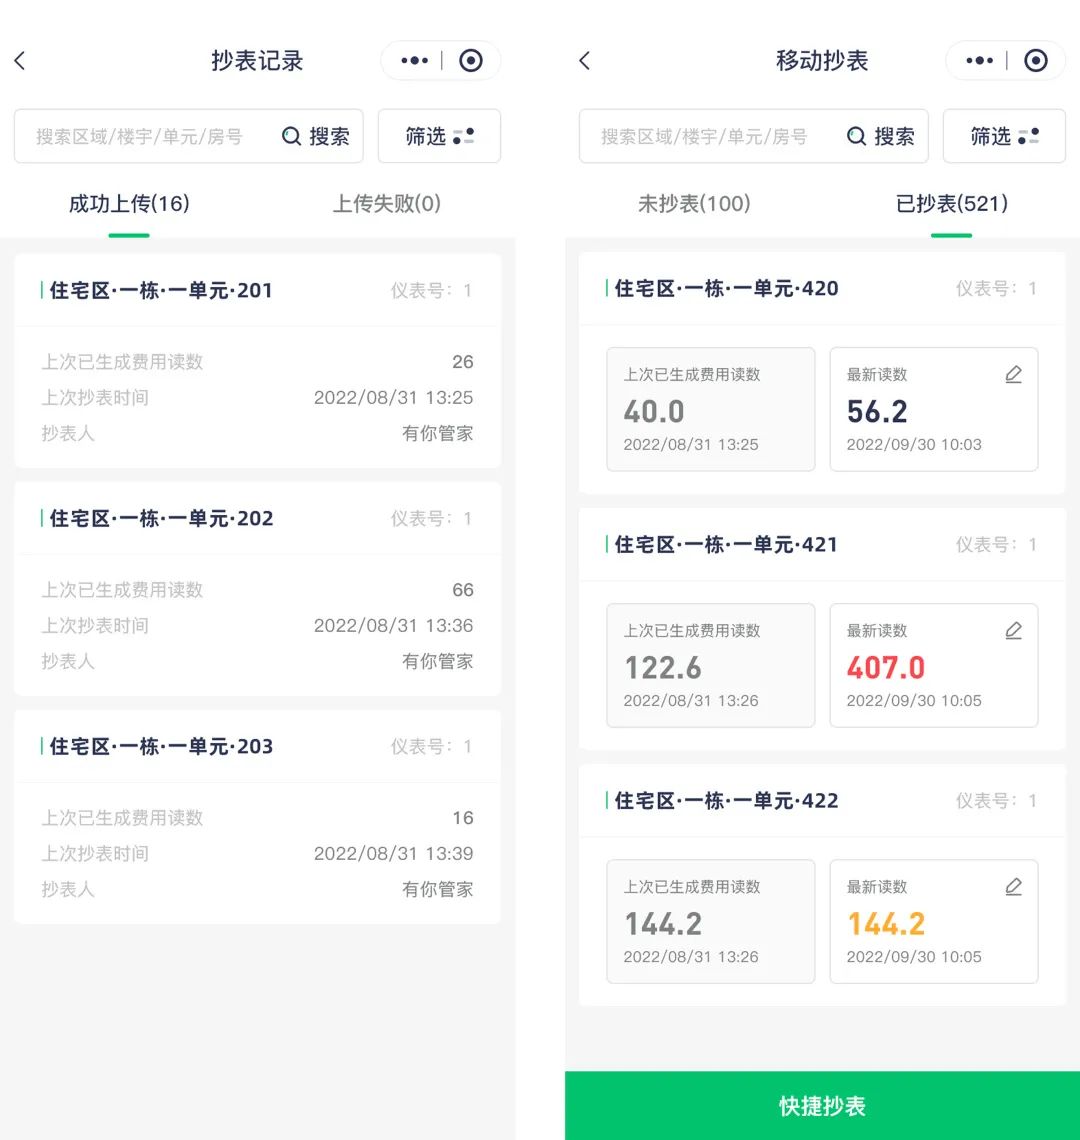
Task: Select the 成功上传(16) tab
Action: [129, 204]
